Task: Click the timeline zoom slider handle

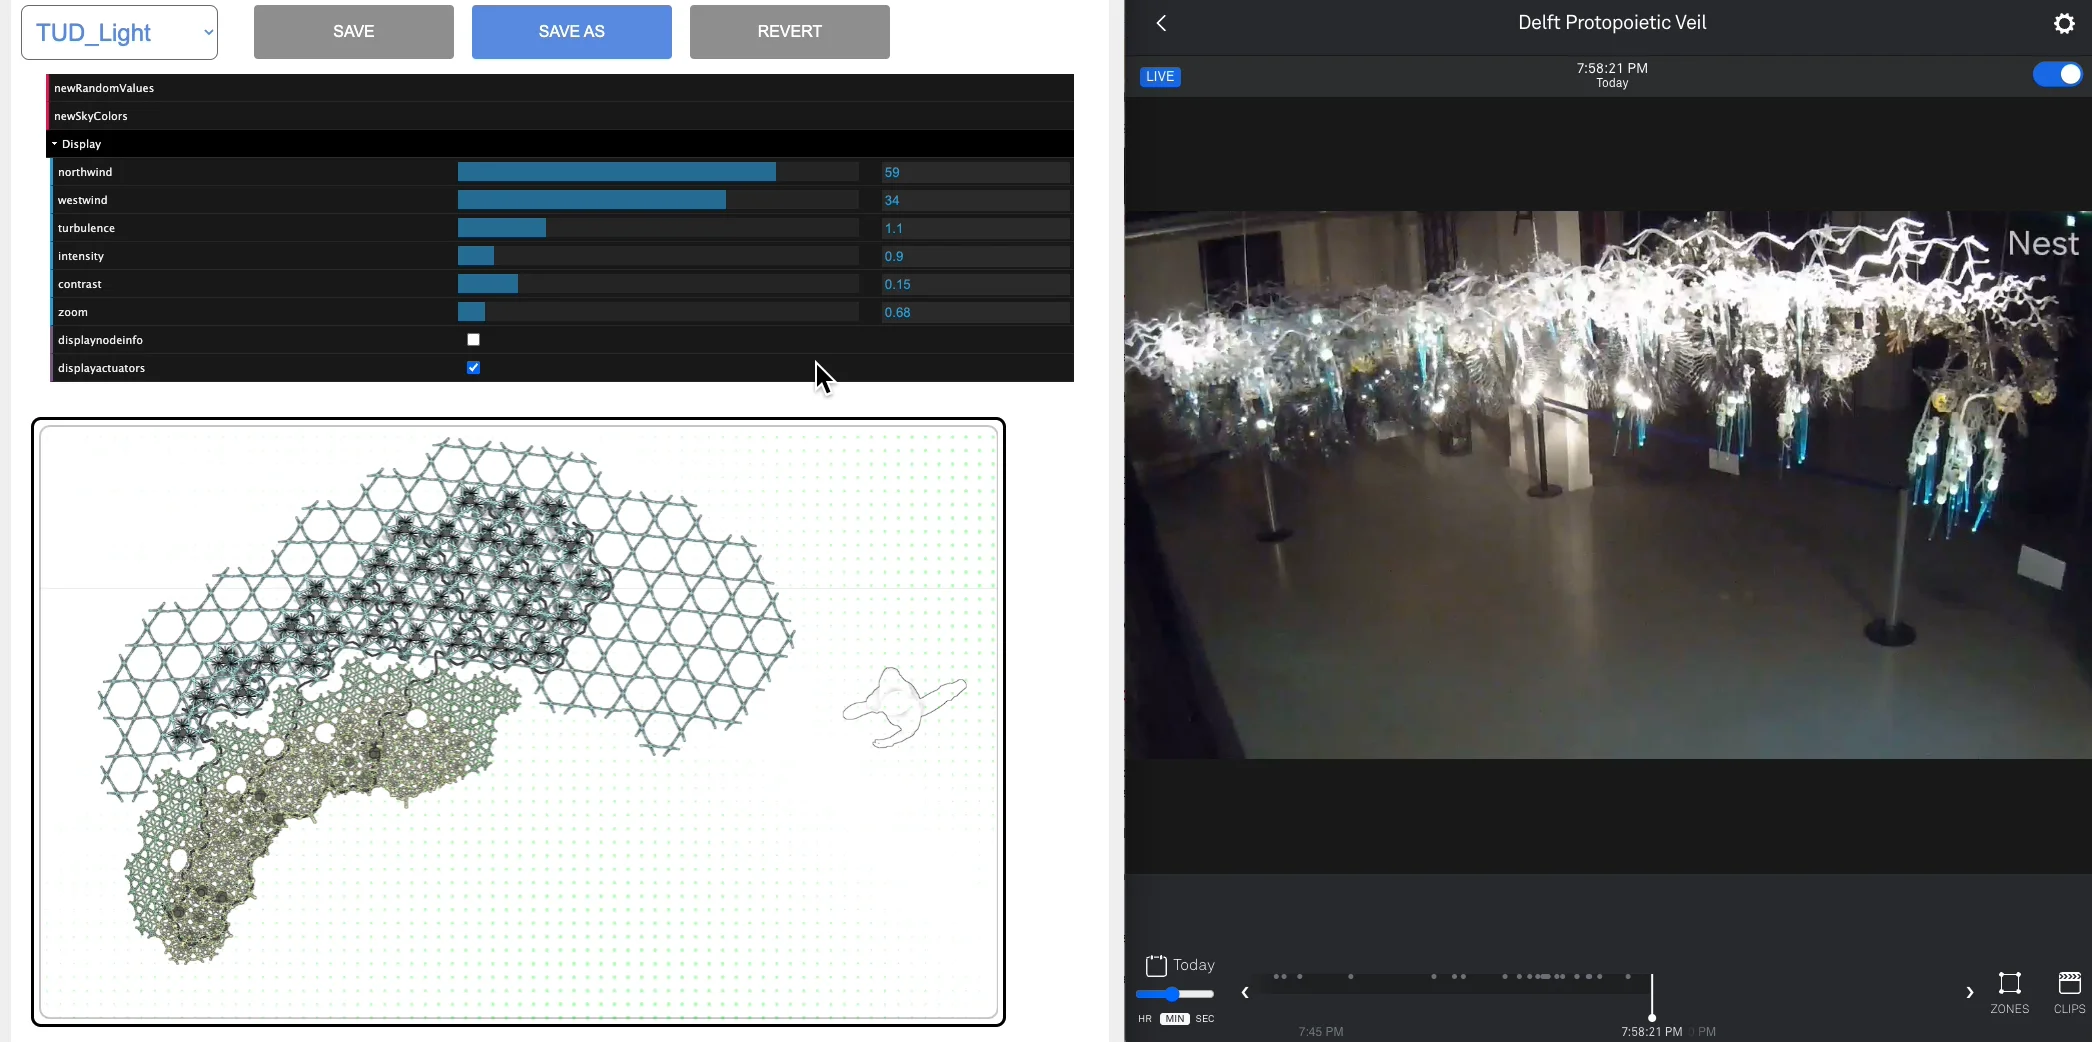Action: pyautogui.click(x=1172, y=994)
